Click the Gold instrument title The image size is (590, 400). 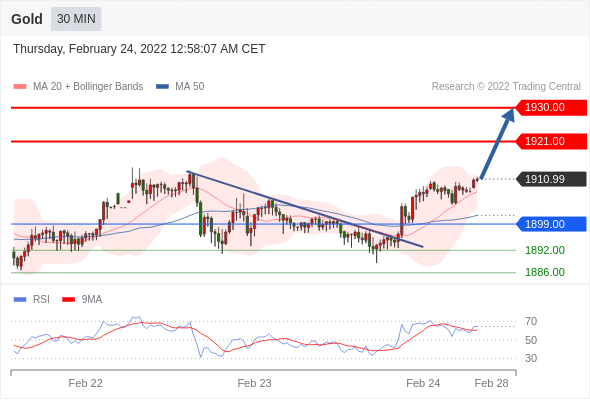pos(27,19)
